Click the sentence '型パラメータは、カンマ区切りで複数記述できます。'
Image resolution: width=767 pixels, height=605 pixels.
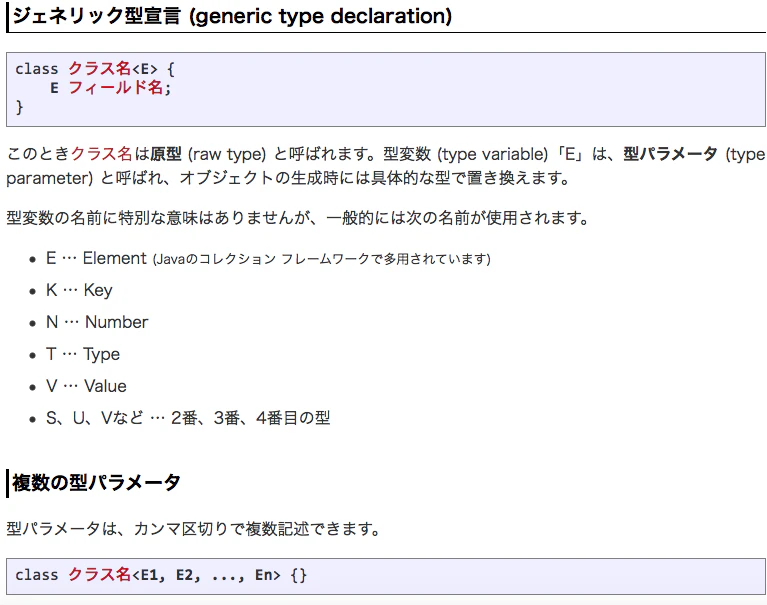pyautogui.click(x=194, y=529)
